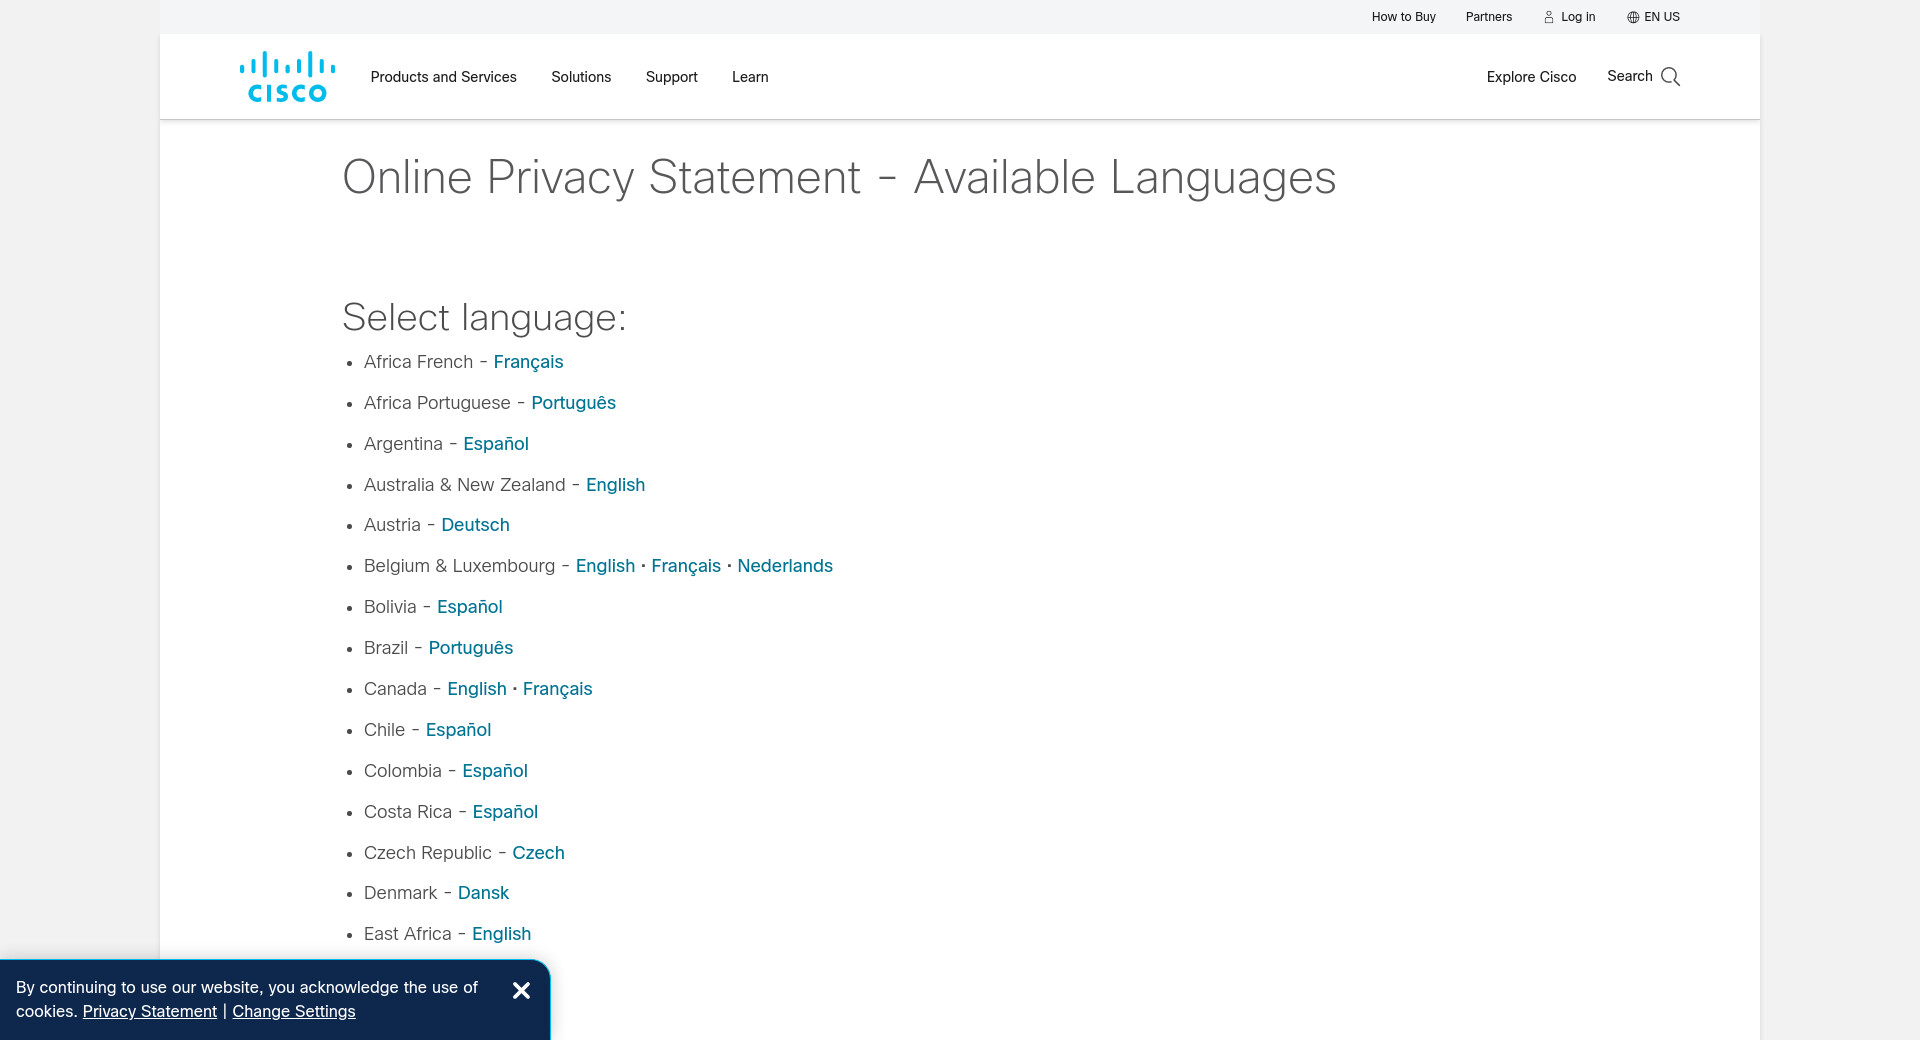The width and height of the screenshot is (1920, 1040).
Task: Select Dansk for Denmark
Action: pyautogui.click(x=483, y=893)
